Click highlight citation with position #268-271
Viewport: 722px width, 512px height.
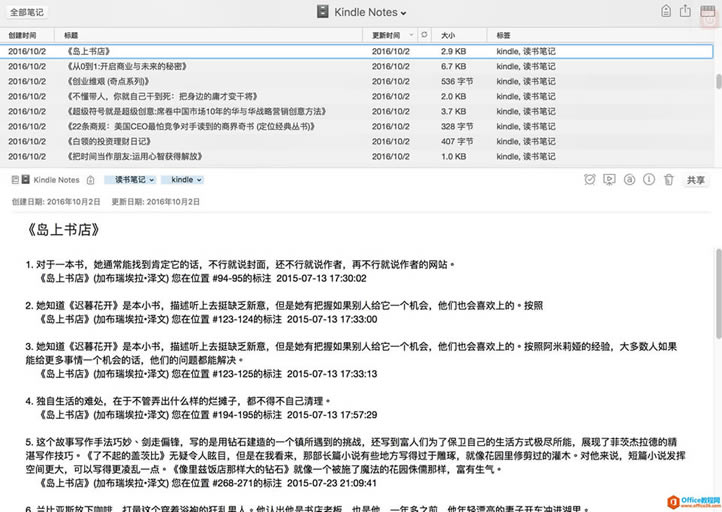pos(207,483)
